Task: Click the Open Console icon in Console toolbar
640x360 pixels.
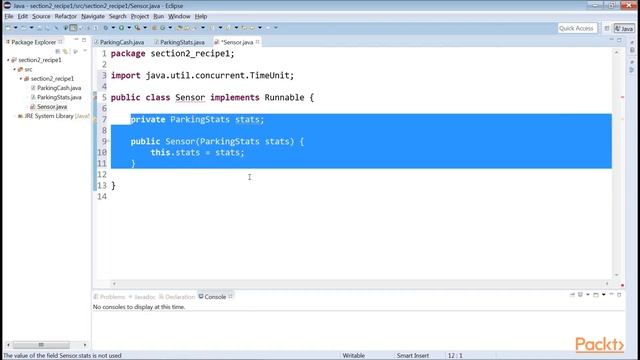Action: point(596,295)
